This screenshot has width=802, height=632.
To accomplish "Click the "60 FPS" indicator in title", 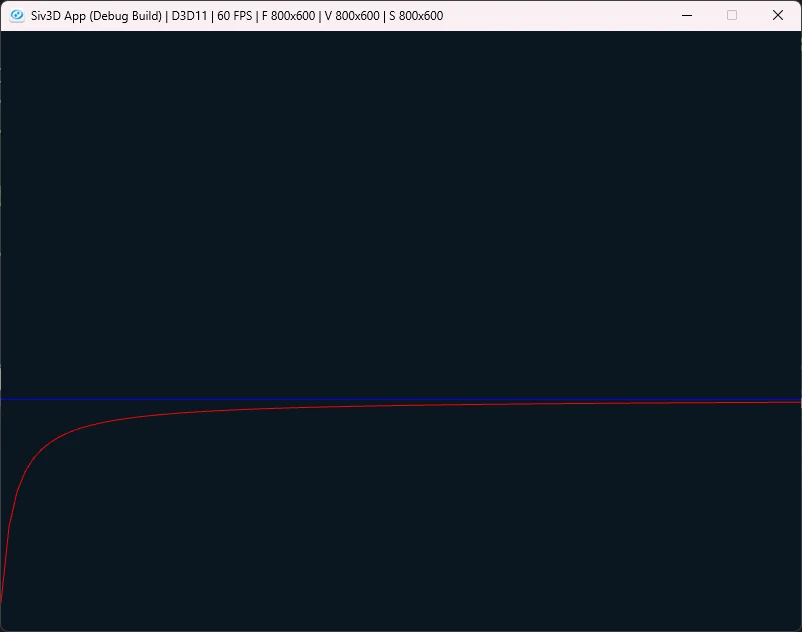I will click(235, 16).
